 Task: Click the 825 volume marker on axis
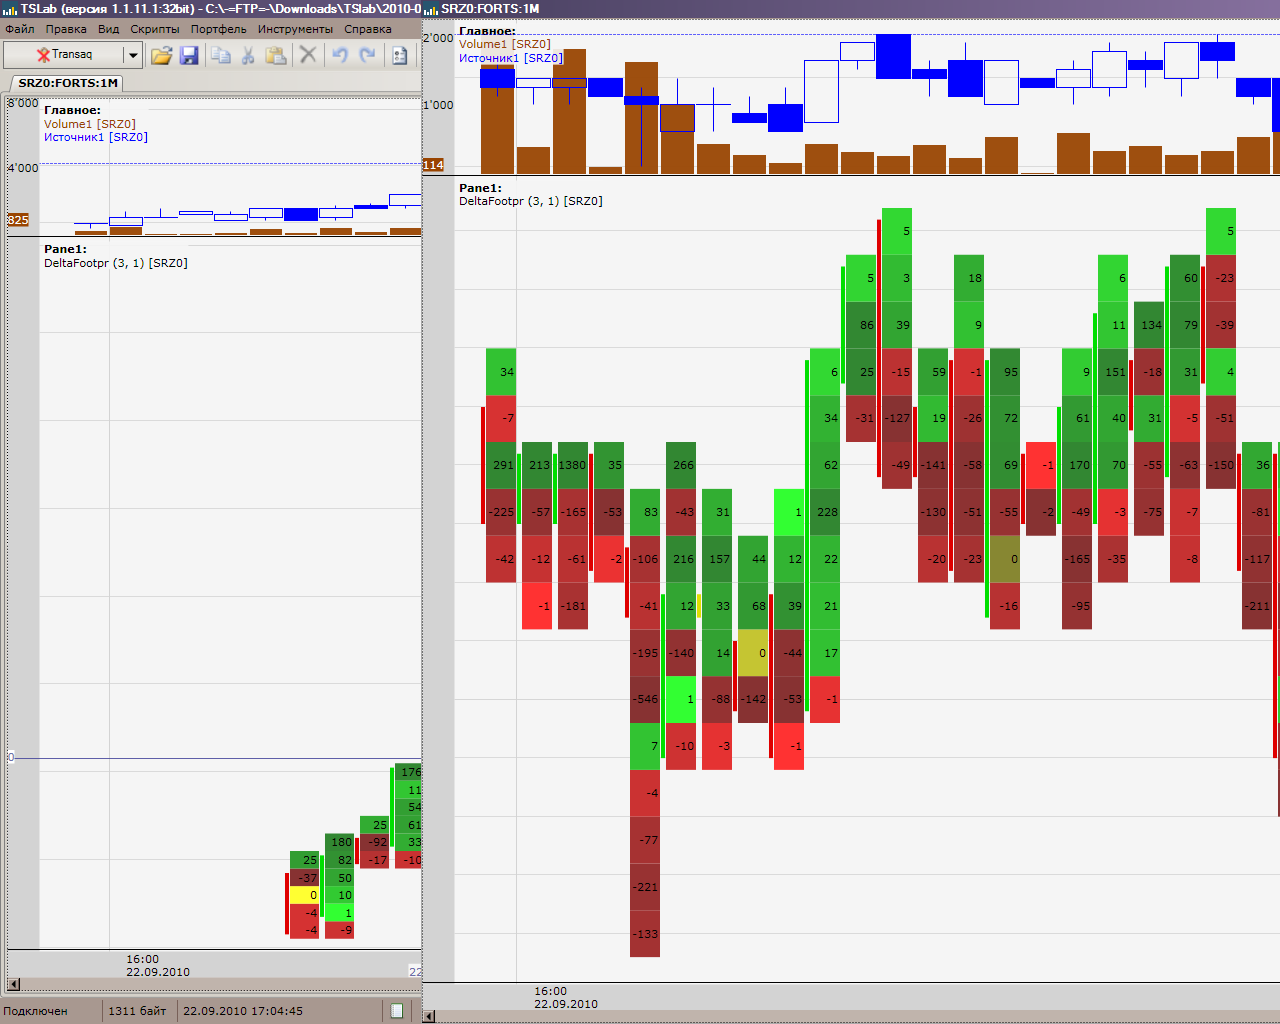18,220
